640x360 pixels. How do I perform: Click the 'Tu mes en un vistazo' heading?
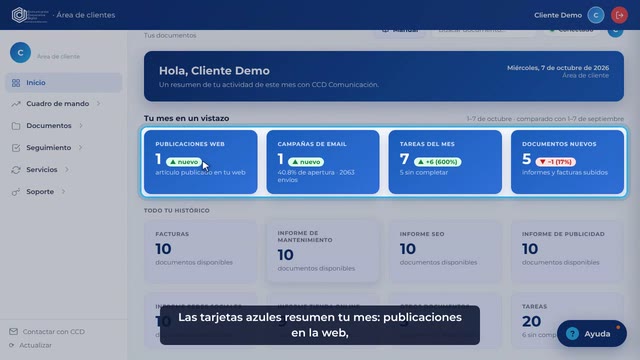pos(186,118)
